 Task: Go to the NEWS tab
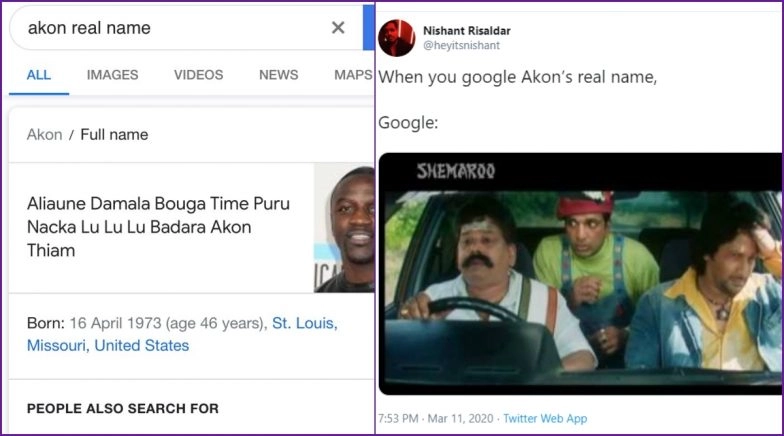pos(278,75)
